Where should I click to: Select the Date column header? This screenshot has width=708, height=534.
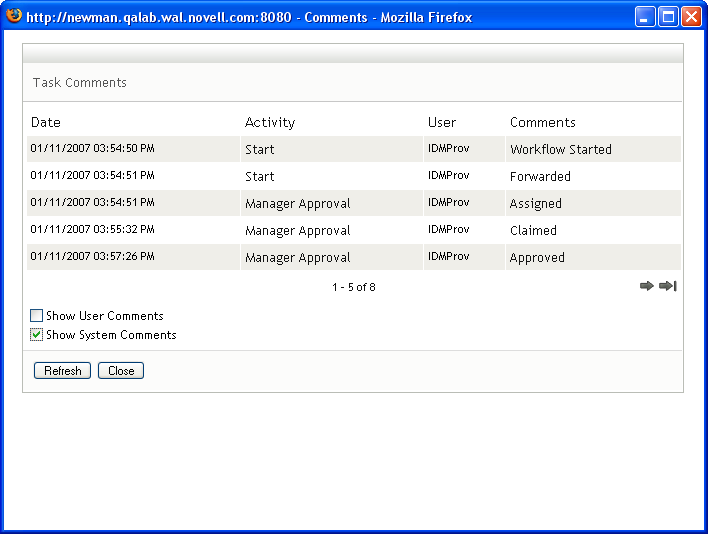pos(46,123)
